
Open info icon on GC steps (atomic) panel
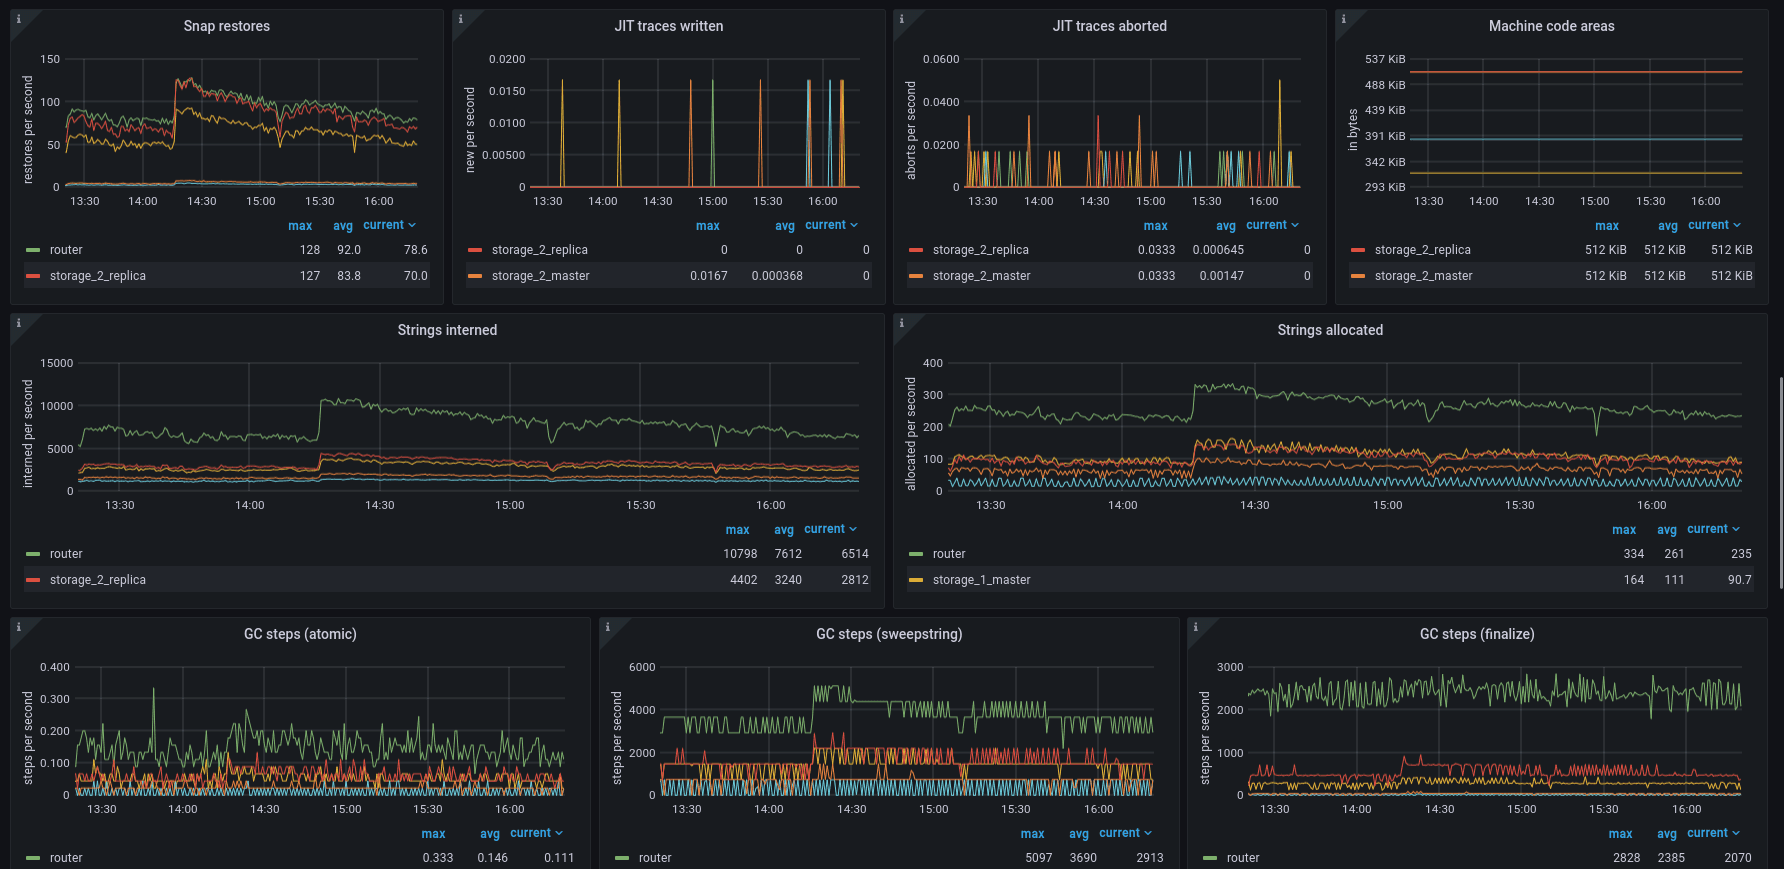pos(19,627)
